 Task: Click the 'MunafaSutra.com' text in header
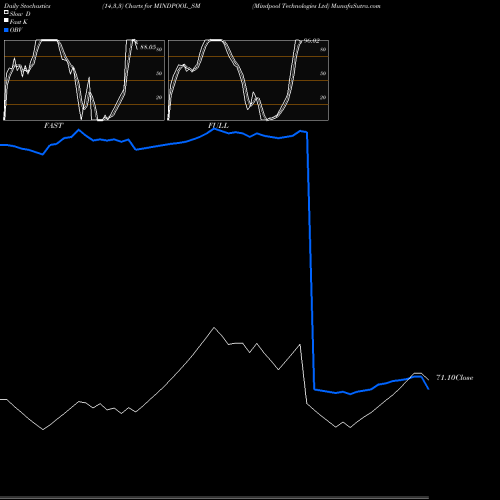[356, 6]
